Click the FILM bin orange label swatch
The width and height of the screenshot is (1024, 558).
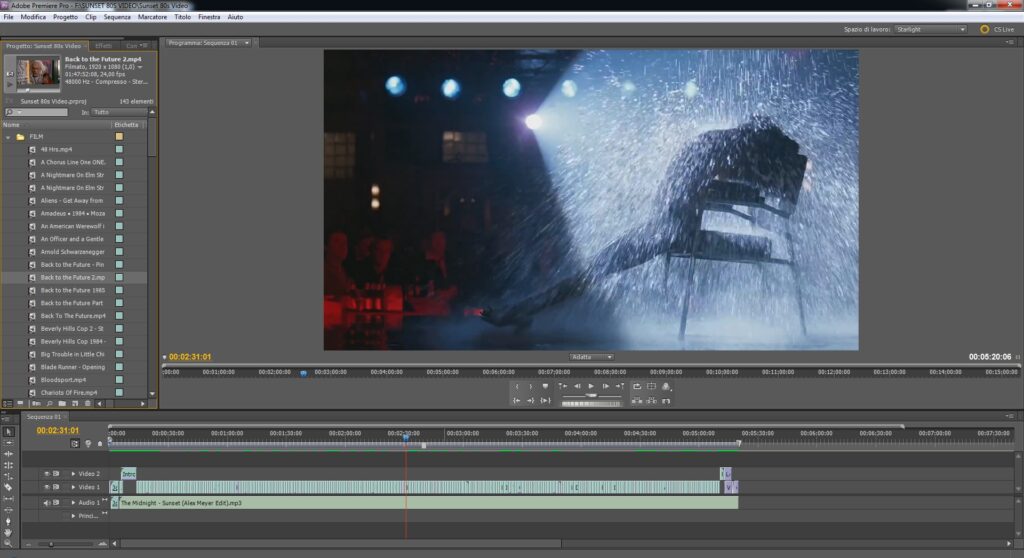click(120, 137)
